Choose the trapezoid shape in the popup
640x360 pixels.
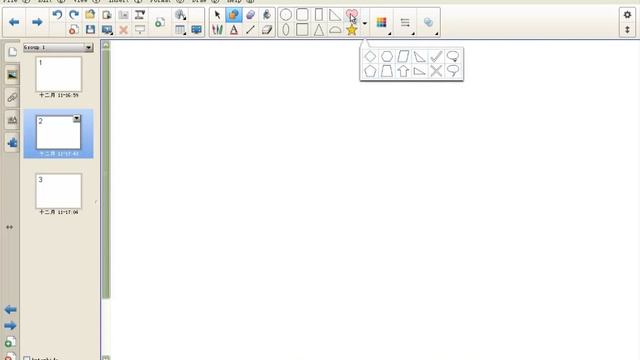(387, 71)
